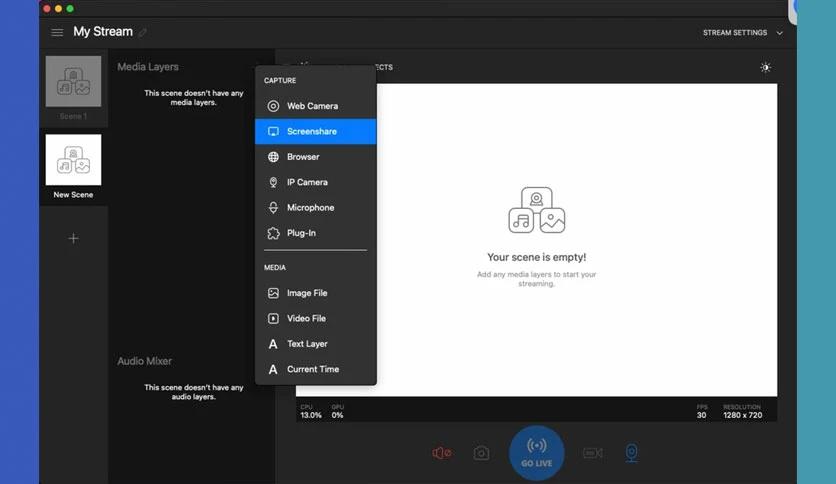836x484 pixels.
Task: Take a snapshot with the camera icon
Action: (481, 453)
